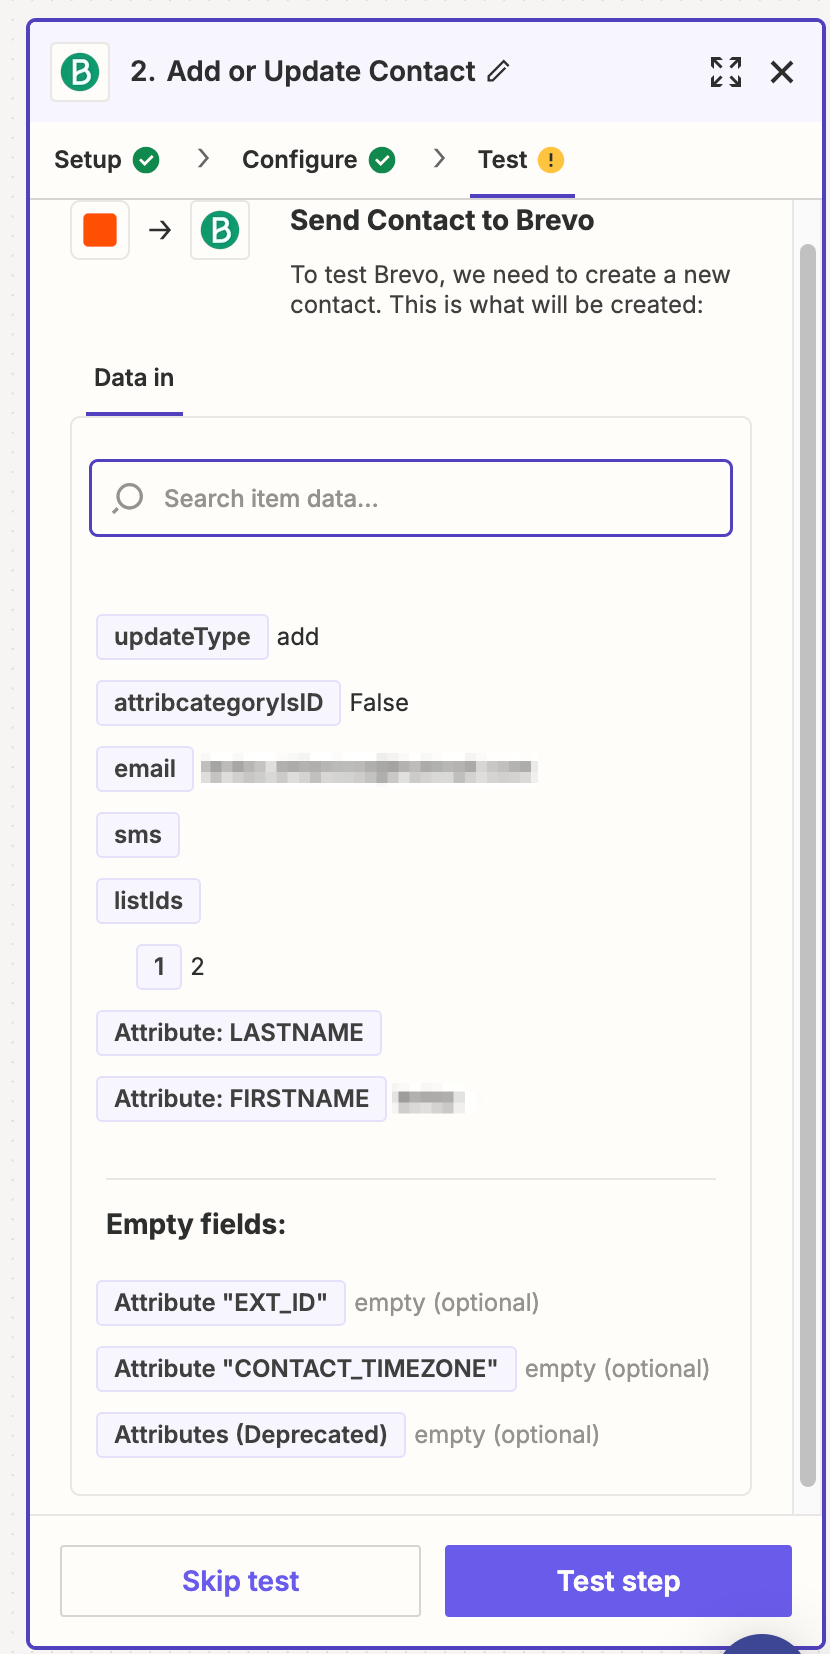Click the pencil icon to rename step
The height and width of the screenshot is (1654, 830).
coord(498,72)
